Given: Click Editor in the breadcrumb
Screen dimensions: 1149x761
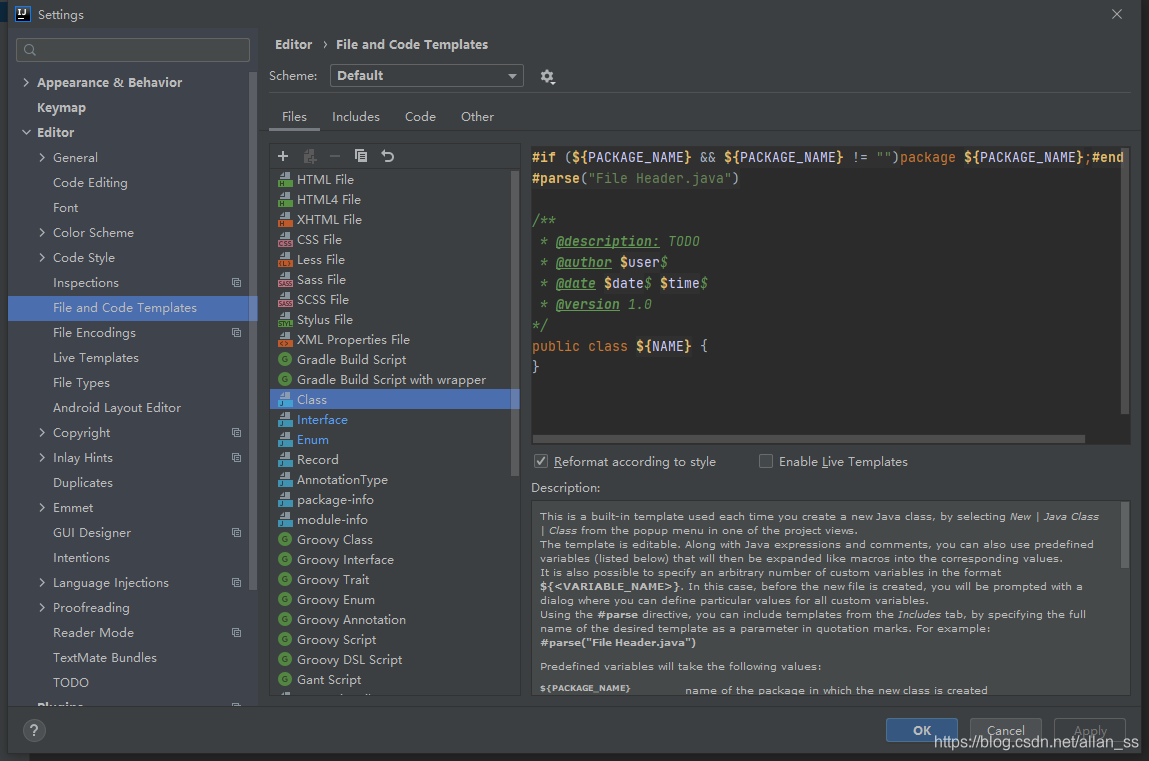Looking at the screenshot, I should 293,45.
